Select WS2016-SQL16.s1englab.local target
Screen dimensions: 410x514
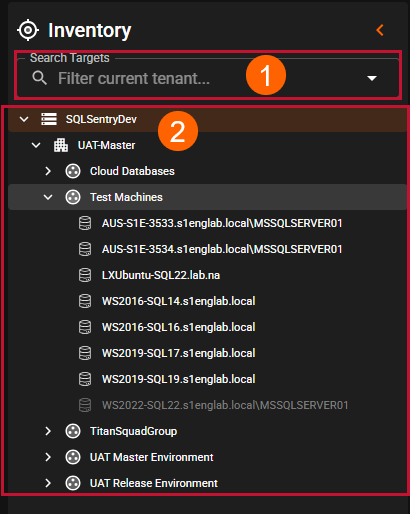click(x=179, y=327)
